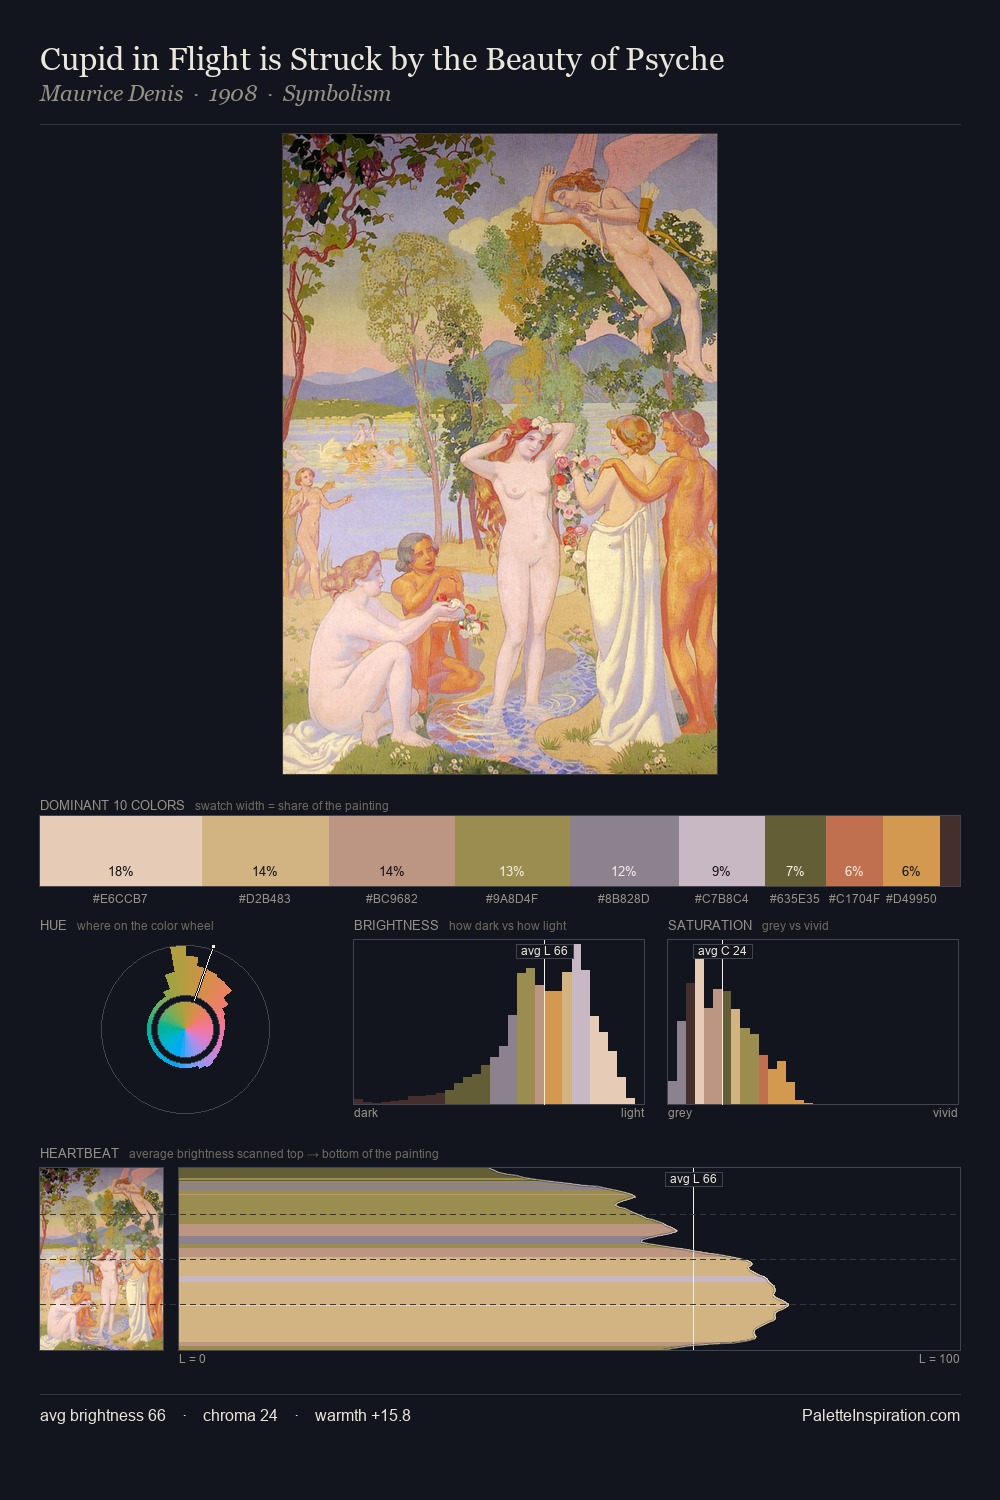Click the caption 'average brightness scanned top → bottom'
Viewport: 1000px width, 1500px height.
tap(283, 1154)
